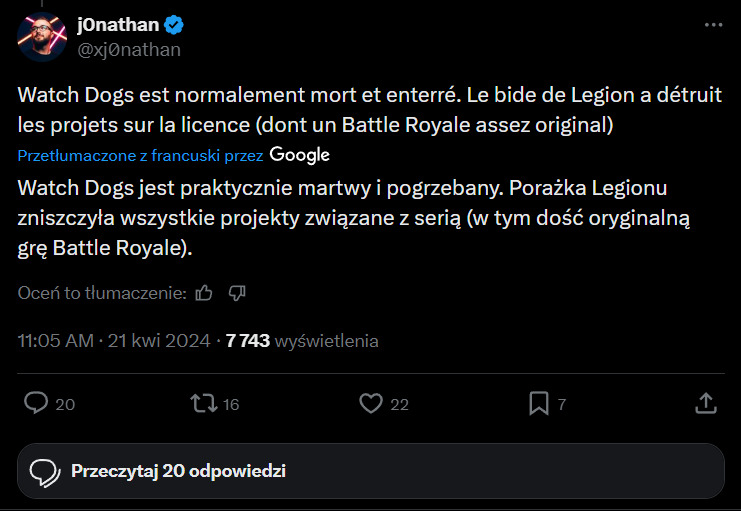The image size is (741, 511).
Task: Click the Oceń to tłumaczenie label
Action: click(x=102, y=293)
